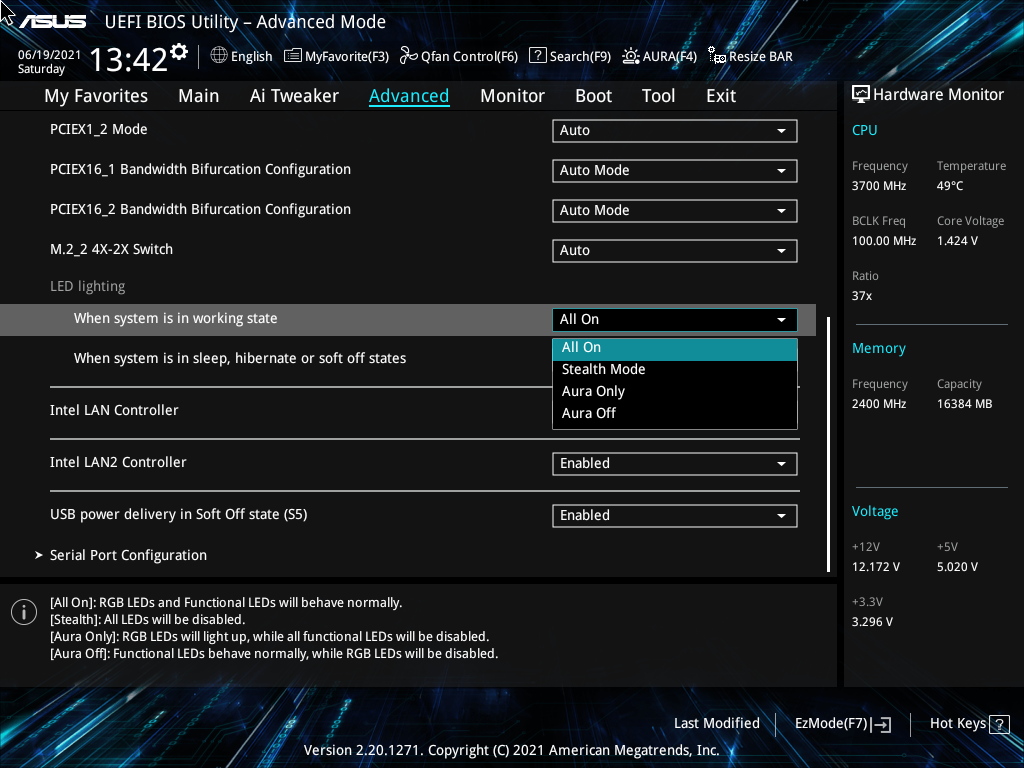Open the English language selector
The image size is (1024, 768).
pos(241,56)
